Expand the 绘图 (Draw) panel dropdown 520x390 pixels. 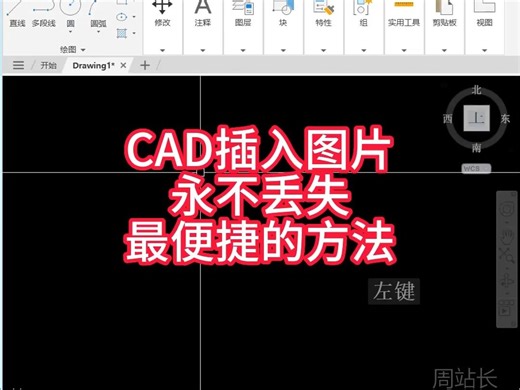pyautogui.click(x=83, y=50)
